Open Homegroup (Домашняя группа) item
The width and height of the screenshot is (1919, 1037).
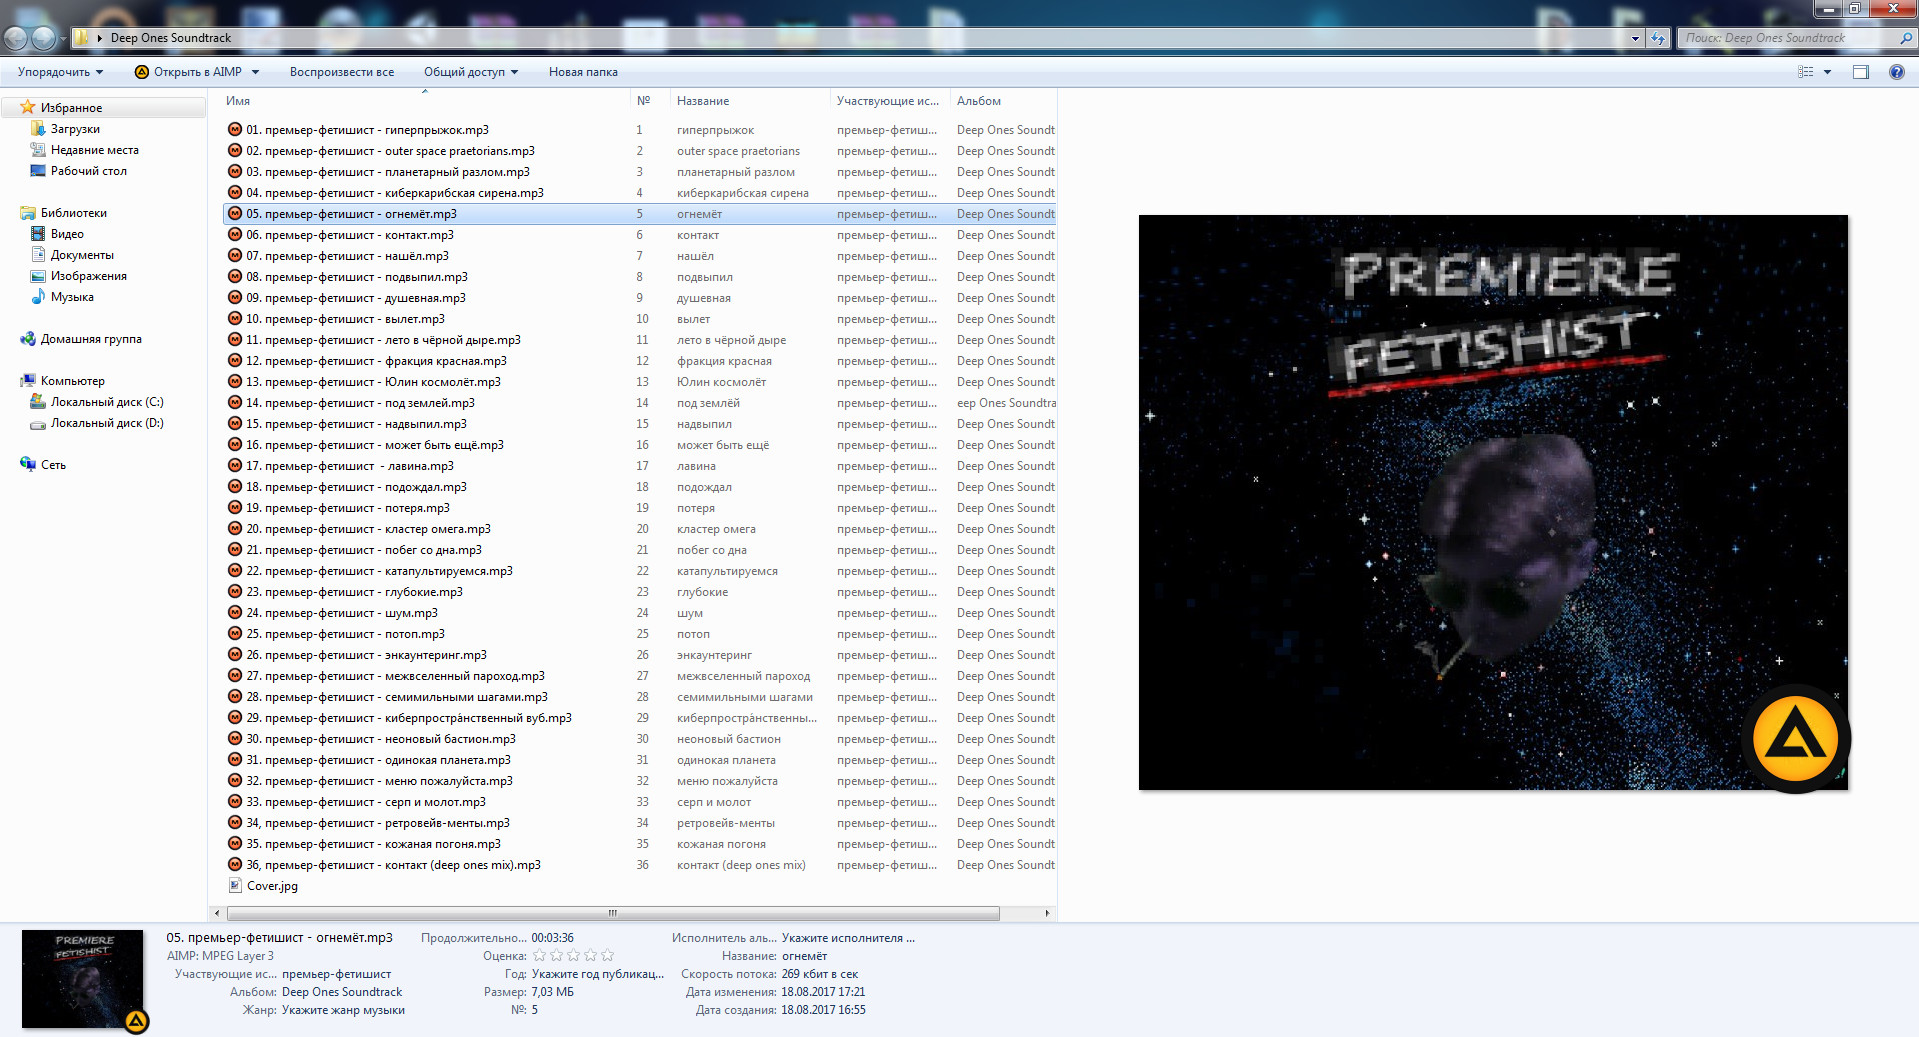point(28,339)
